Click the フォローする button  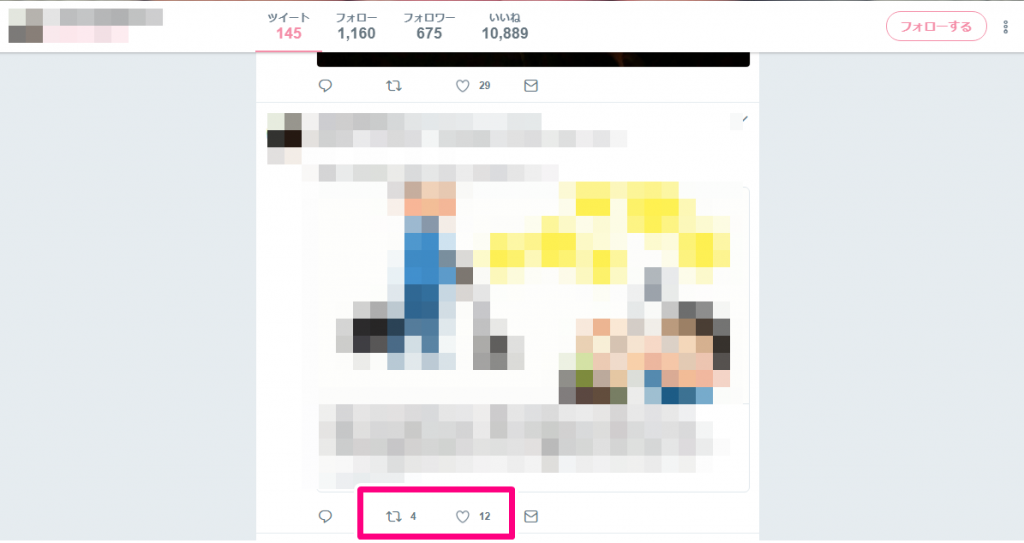[x=936, y=26]
